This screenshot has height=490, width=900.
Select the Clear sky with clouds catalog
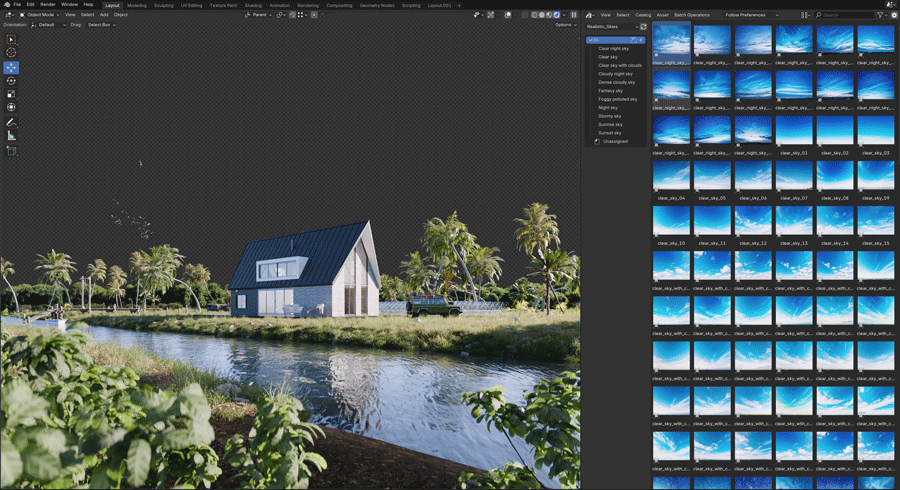[x=620, y=65]
